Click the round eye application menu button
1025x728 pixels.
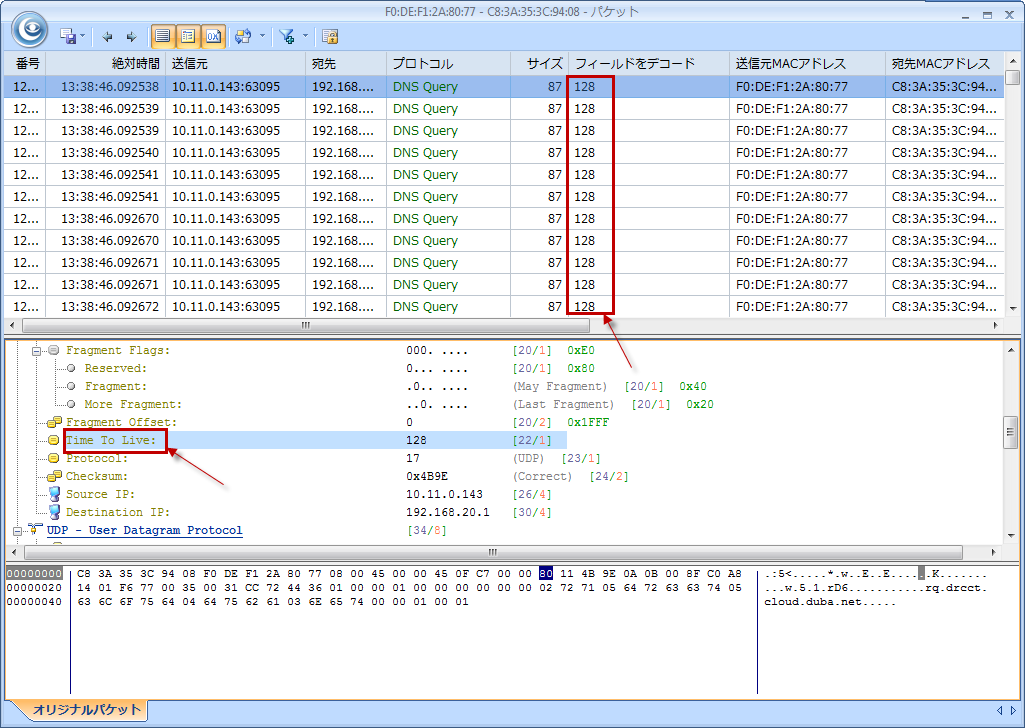pos(29,29)
